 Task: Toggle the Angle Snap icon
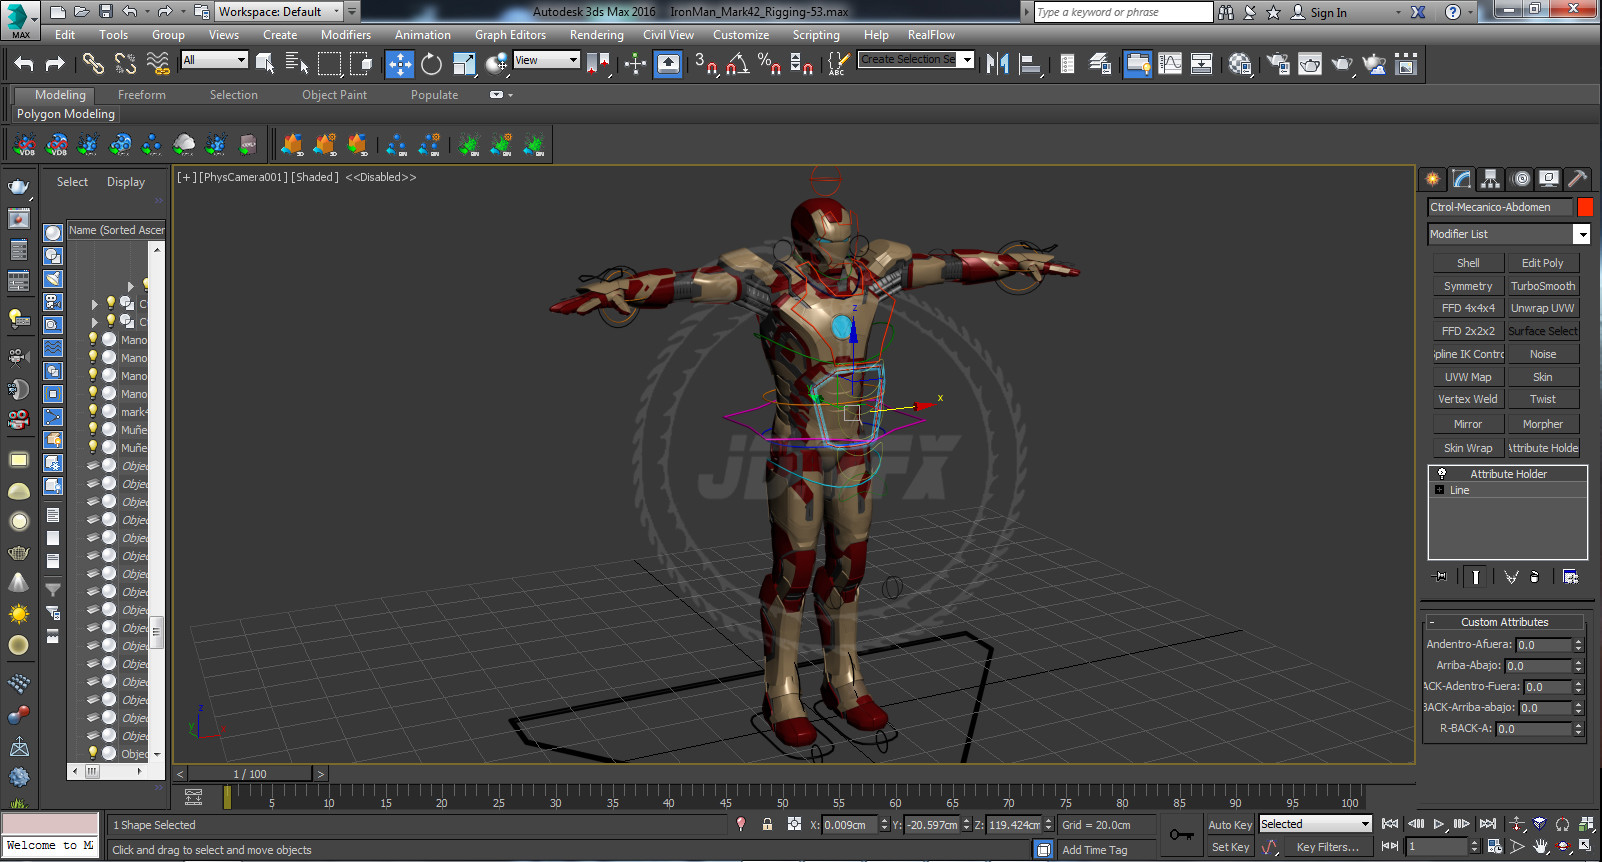coord(738,64)
